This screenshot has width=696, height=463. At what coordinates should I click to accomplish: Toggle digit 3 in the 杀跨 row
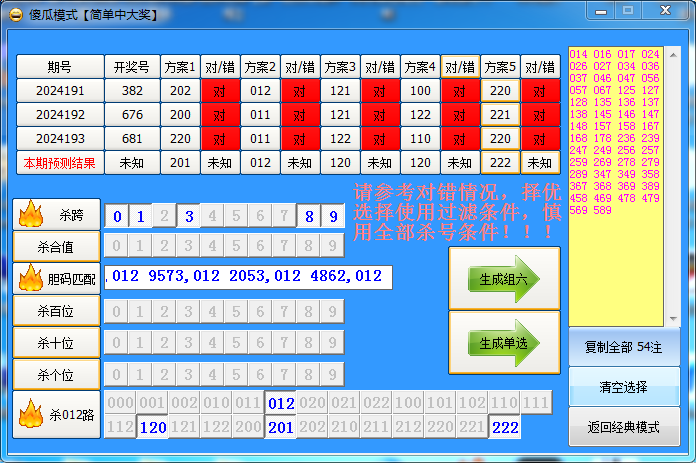[x=189, y=216]
